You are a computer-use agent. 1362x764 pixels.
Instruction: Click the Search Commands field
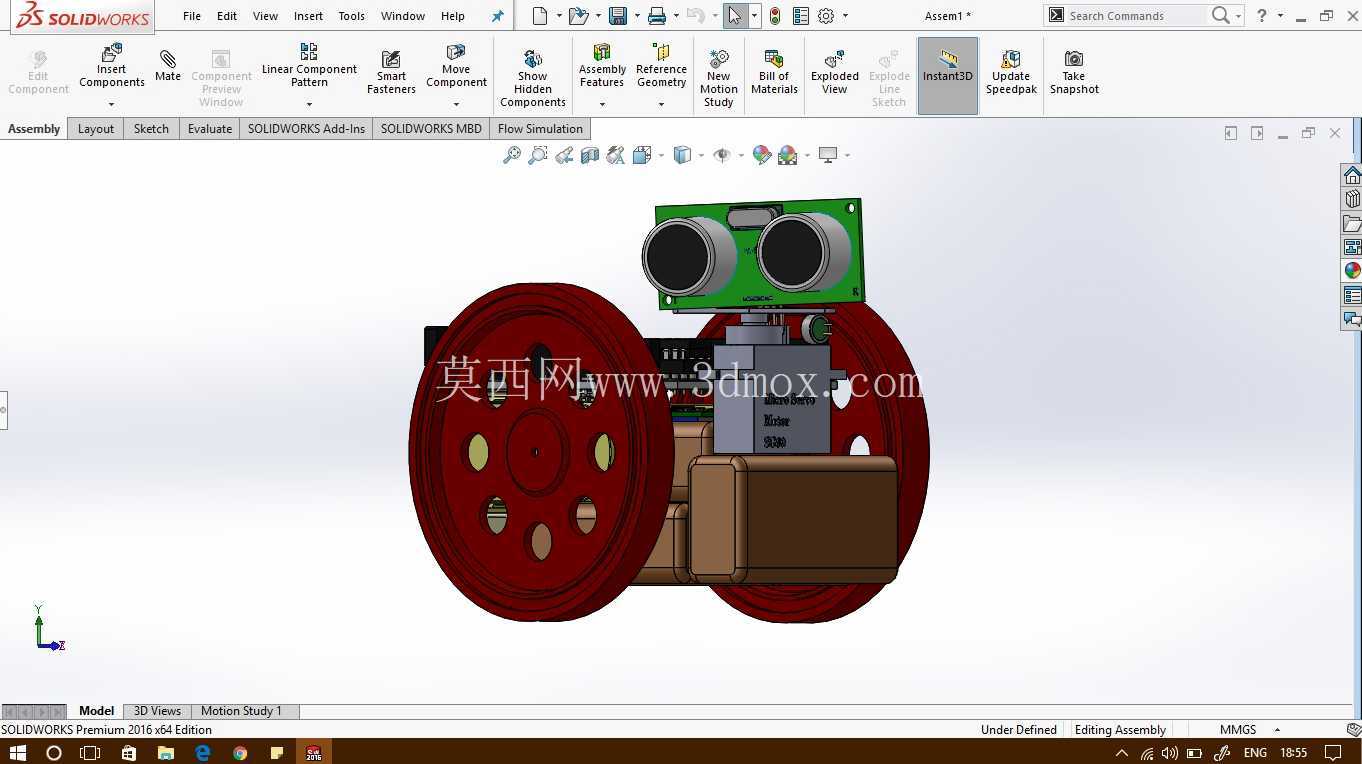click(x=1137, y=16)
